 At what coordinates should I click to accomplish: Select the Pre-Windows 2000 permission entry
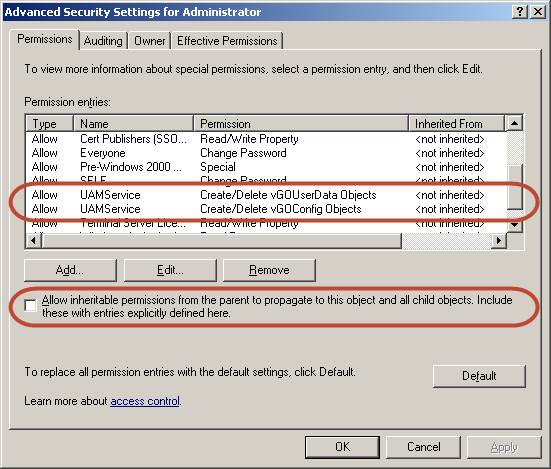click(x=266, y=167)
